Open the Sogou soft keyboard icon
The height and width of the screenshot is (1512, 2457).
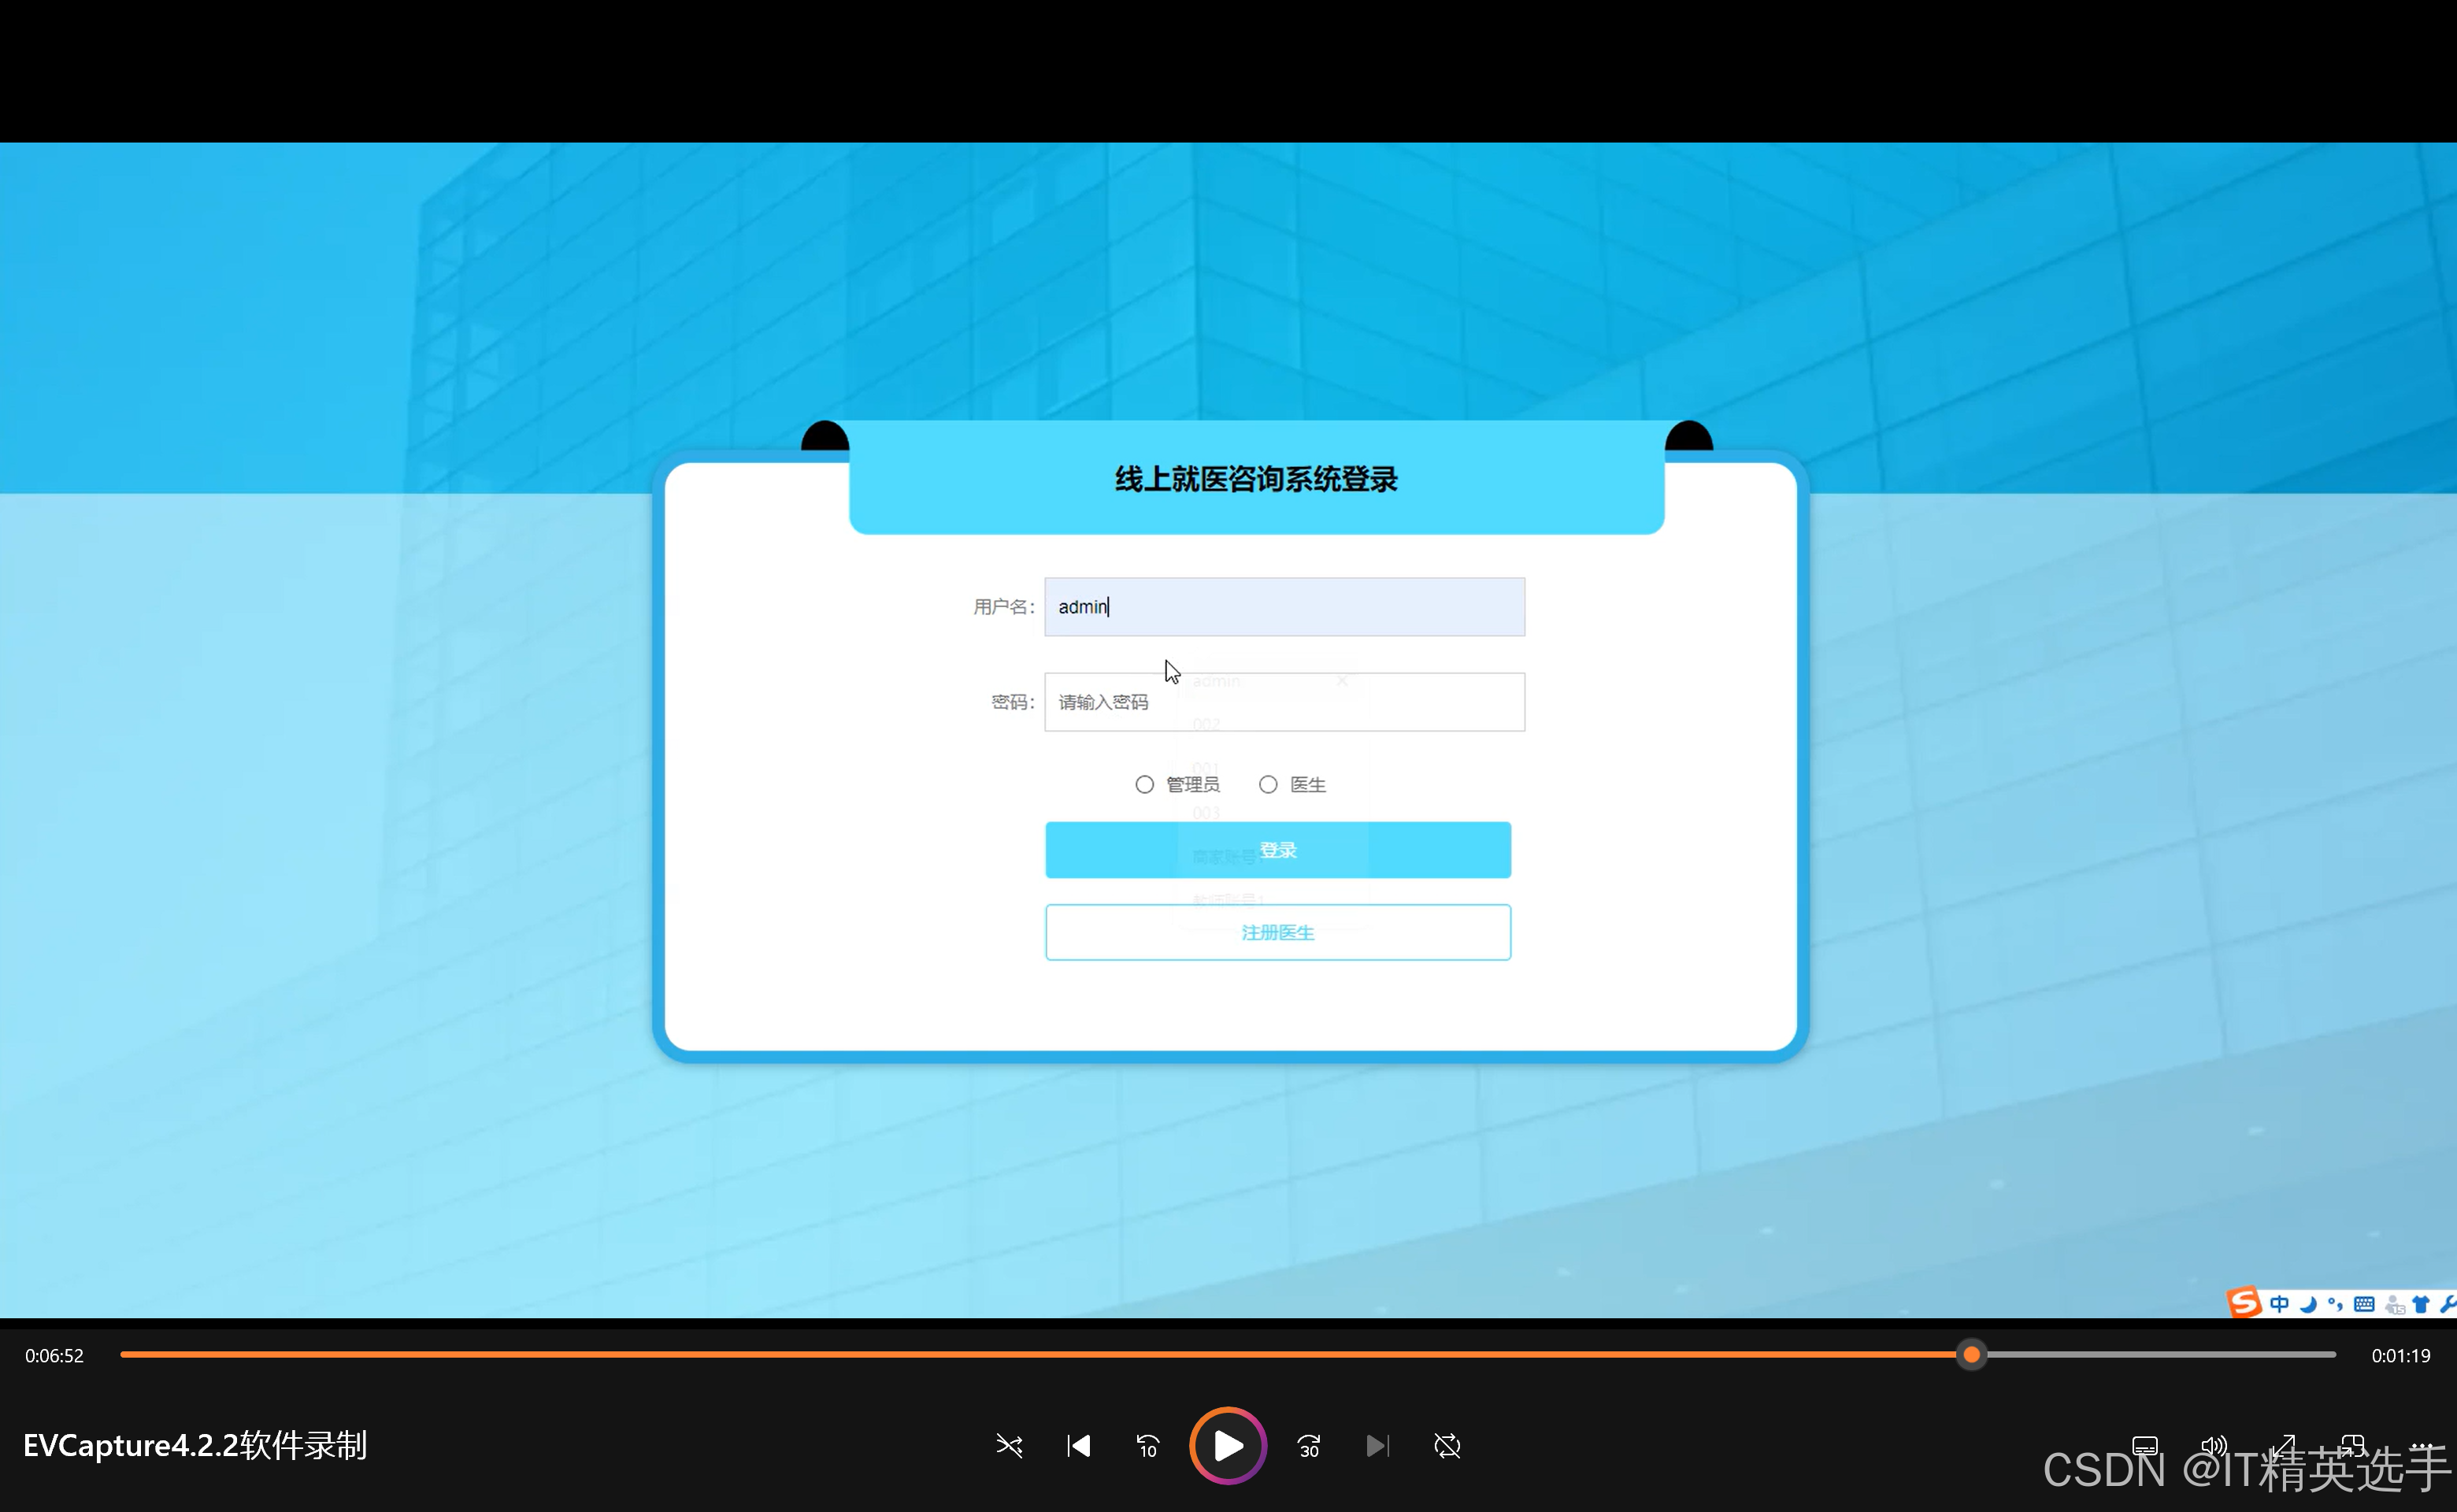pyautogui.click(x=2364, y=1305)
